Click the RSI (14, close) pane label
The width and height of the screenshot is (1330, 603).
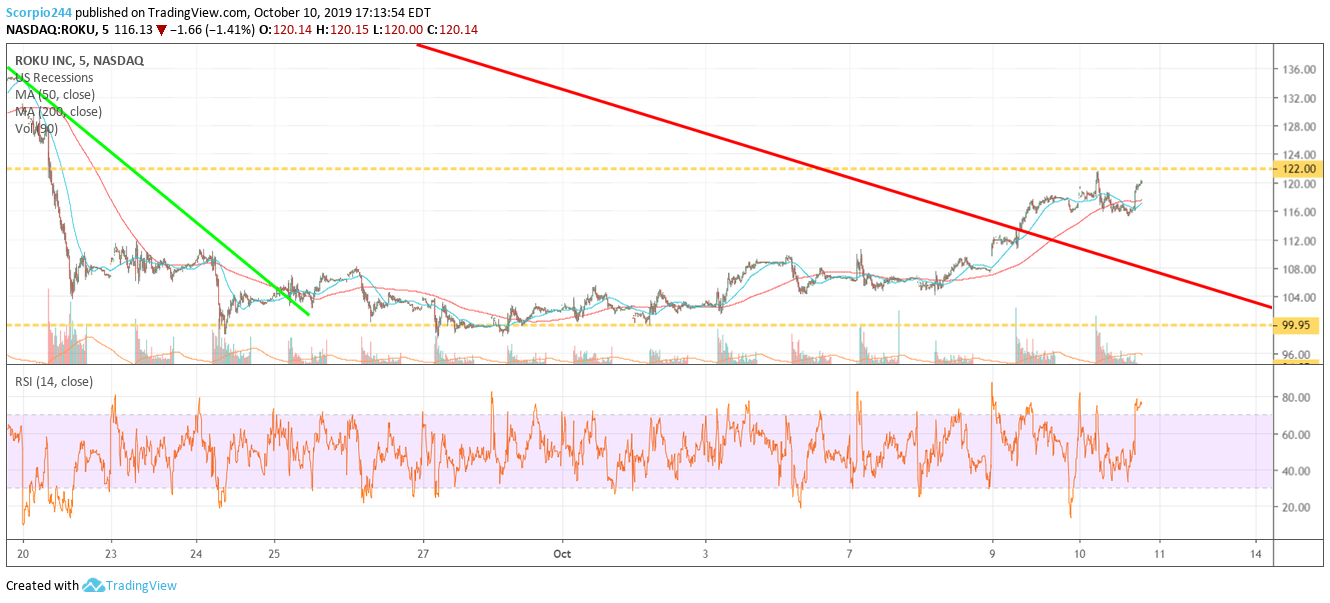[53, 382]
